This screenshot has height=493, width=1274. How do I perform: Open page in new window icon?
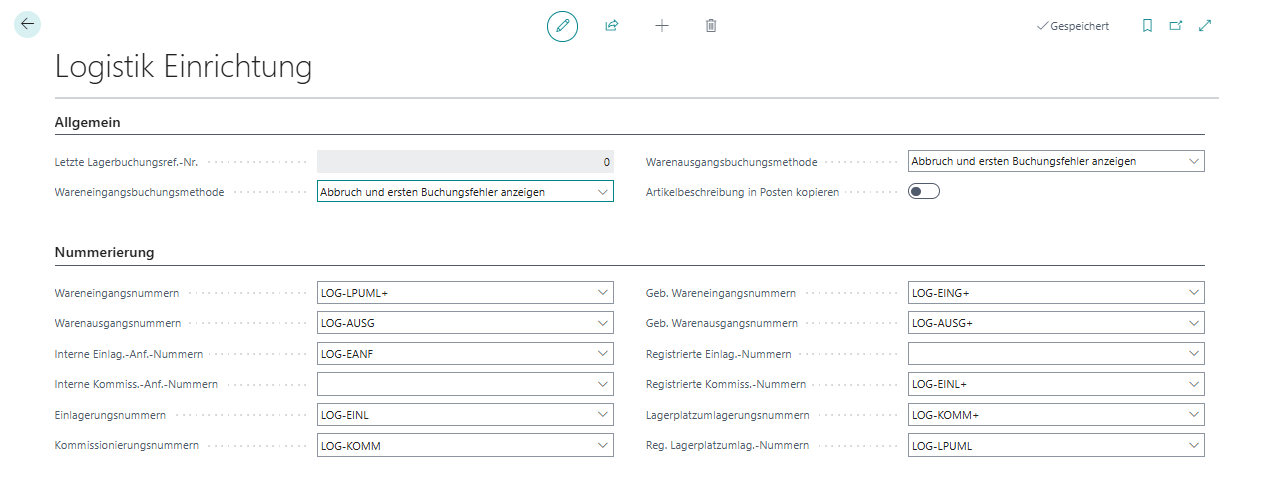tap(1176, 26)
